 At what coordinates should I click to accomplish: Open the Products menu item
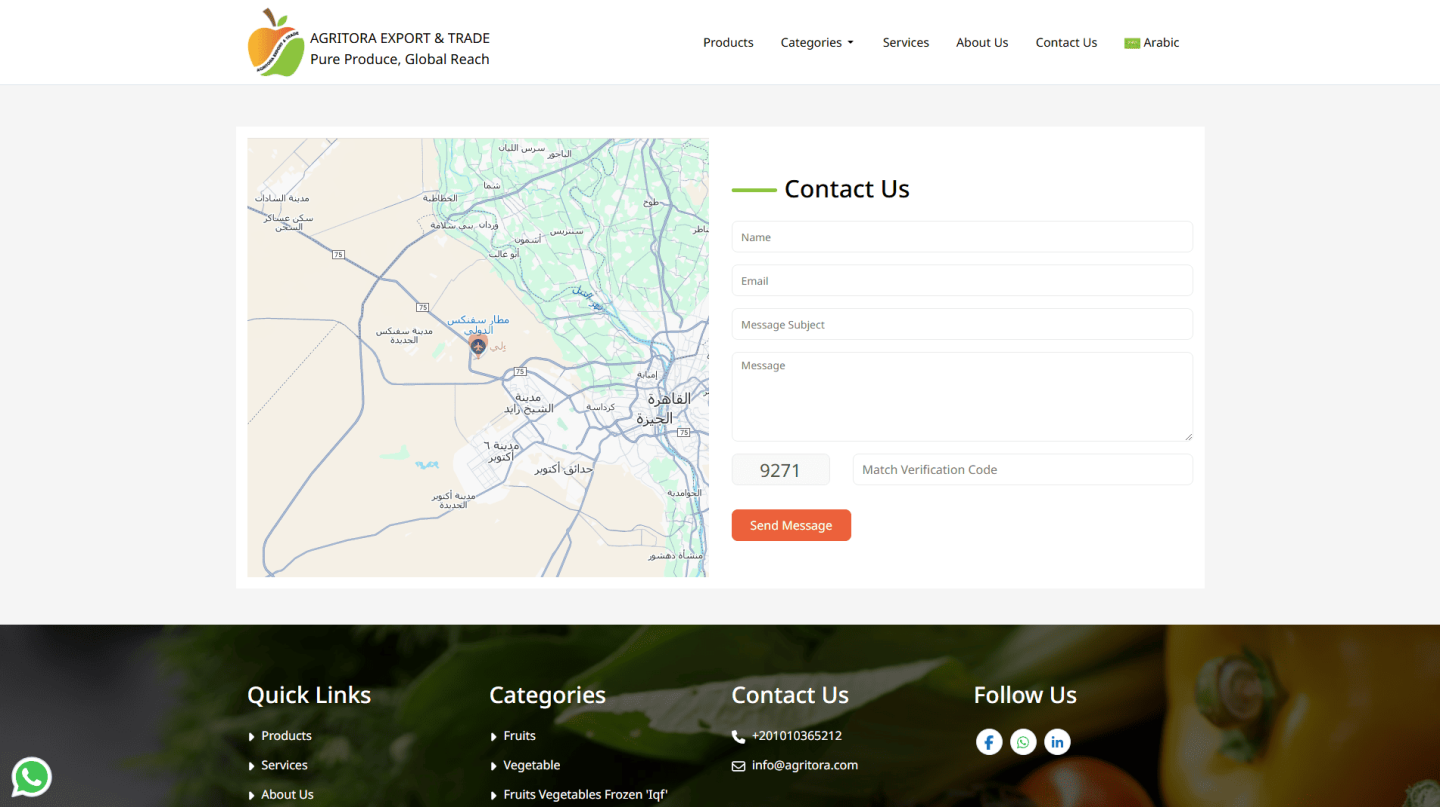tap(728, 43)
